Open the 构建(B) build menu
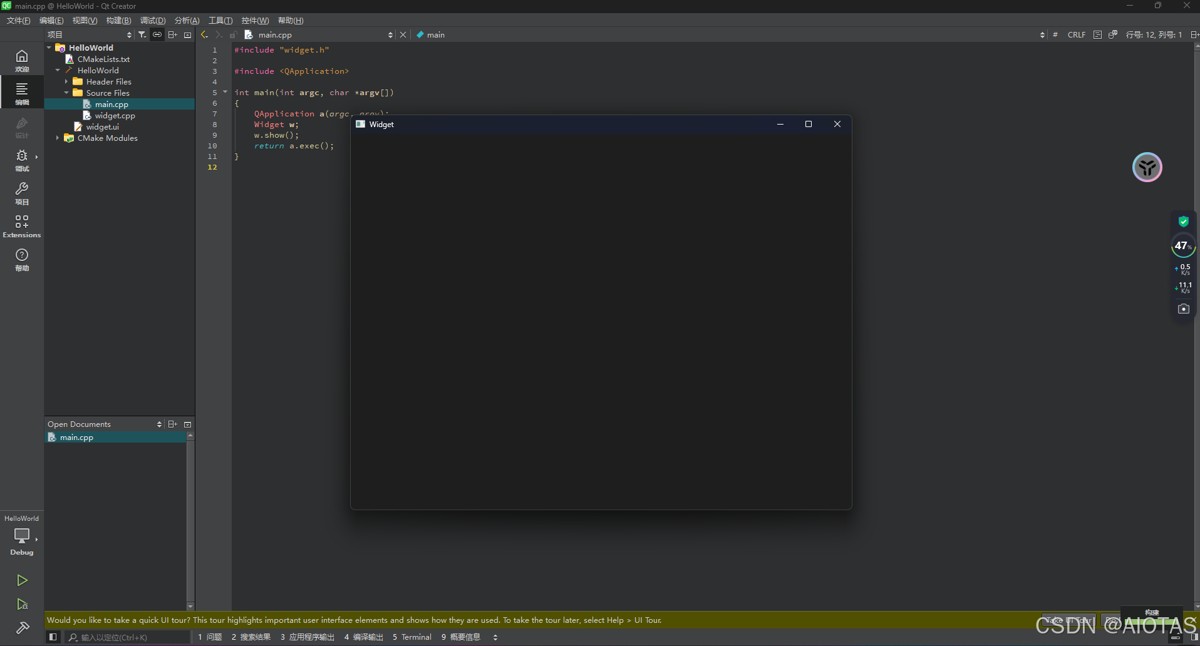1200x646 pixels. (x=118, y=20)
